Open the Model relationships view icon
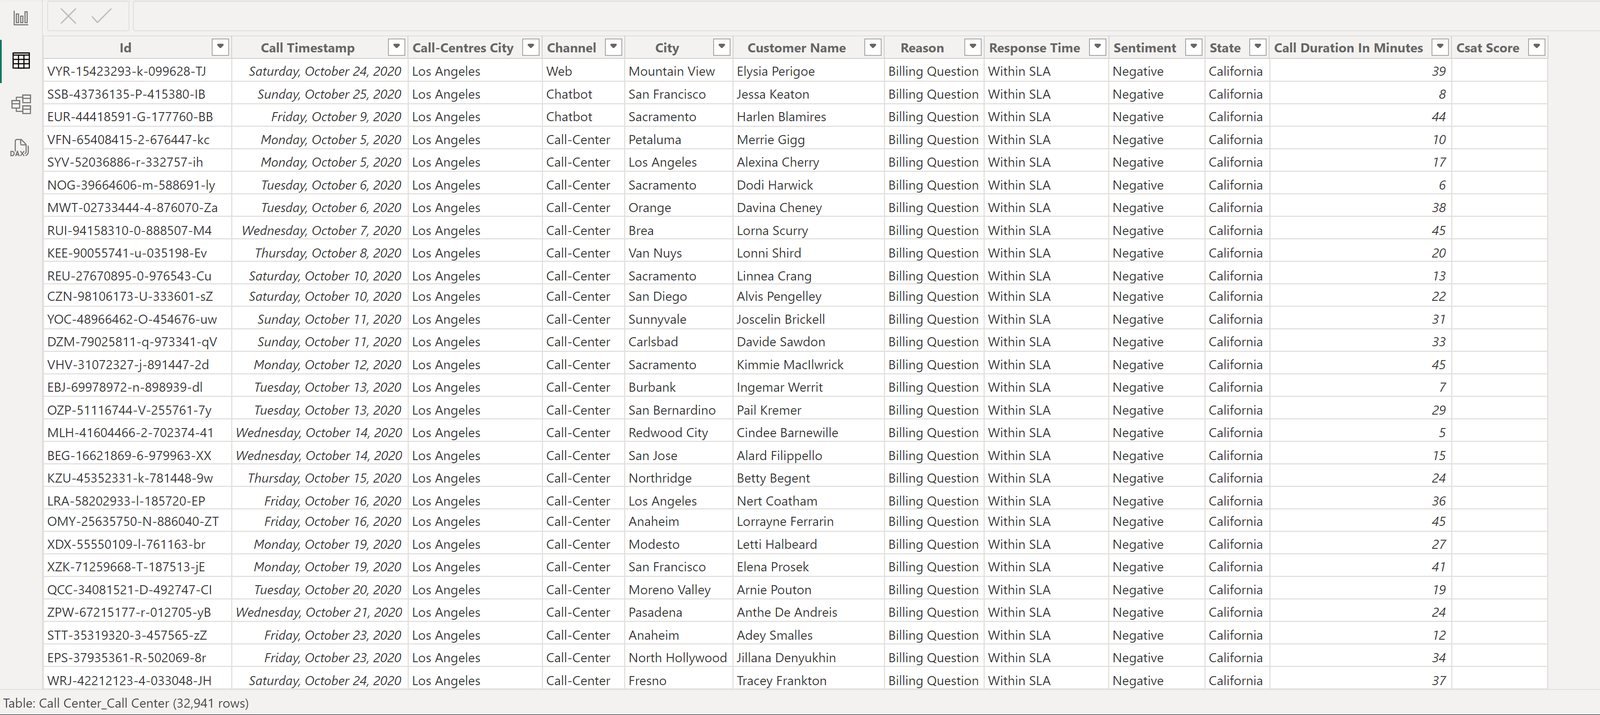 (x=20, y=104)
